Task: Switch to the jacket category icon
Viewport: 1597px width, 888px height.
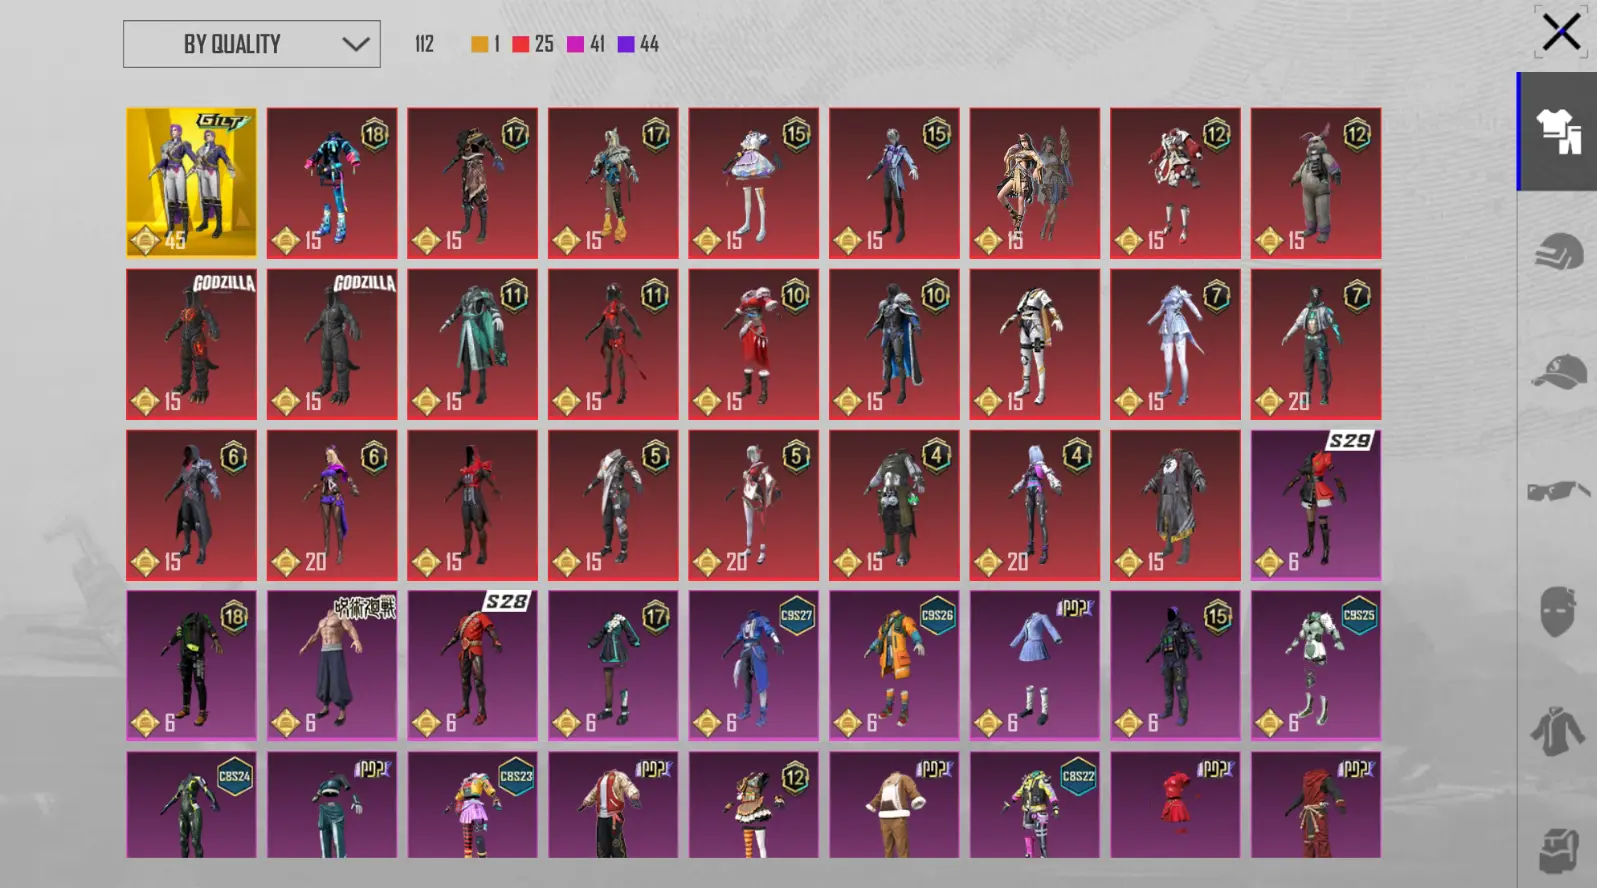Action: coord(1558,731)
